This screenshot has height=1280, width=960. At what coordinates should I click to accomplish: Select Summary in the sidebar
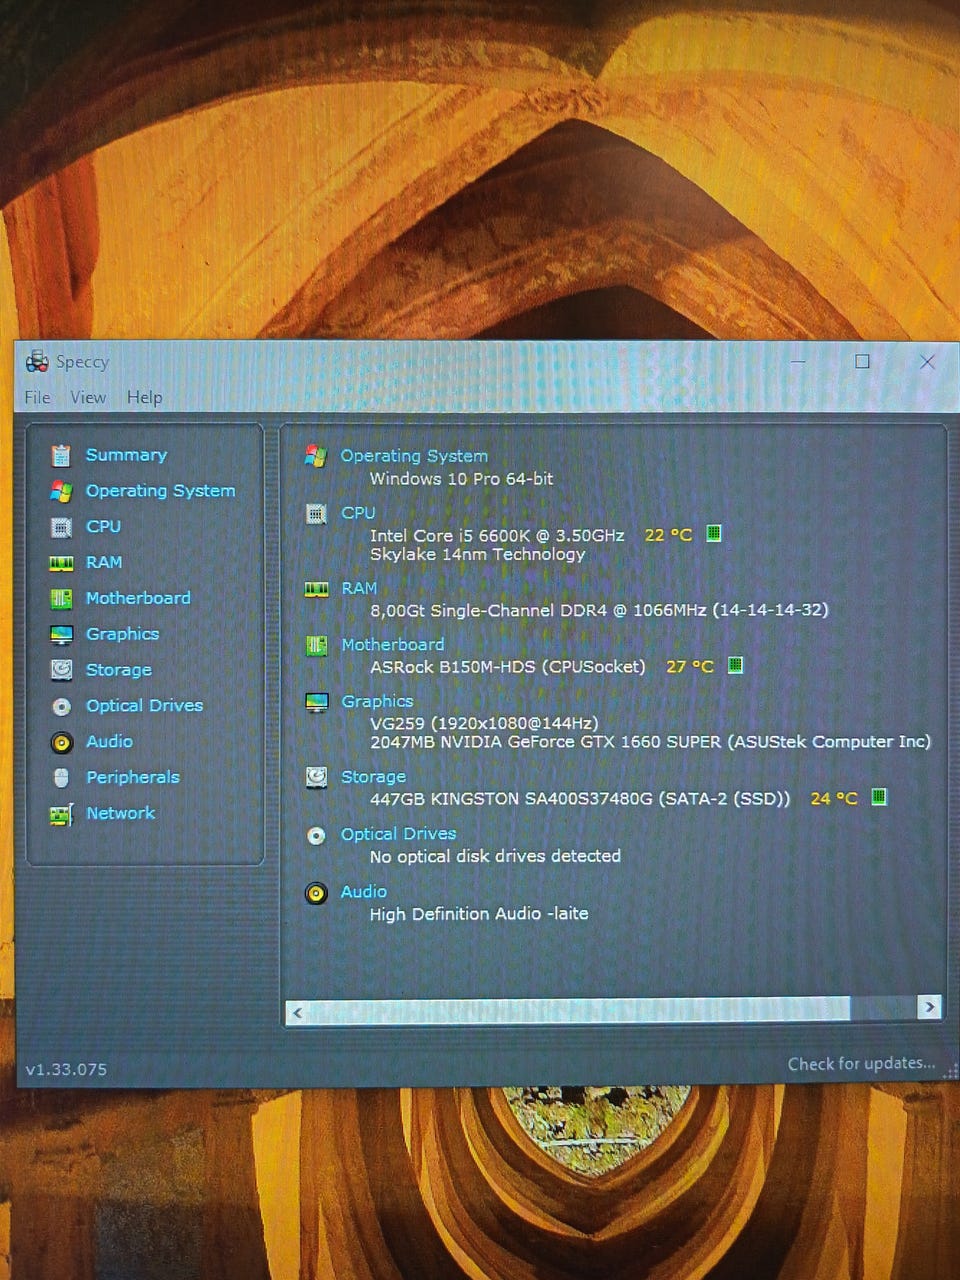(126, 455)
